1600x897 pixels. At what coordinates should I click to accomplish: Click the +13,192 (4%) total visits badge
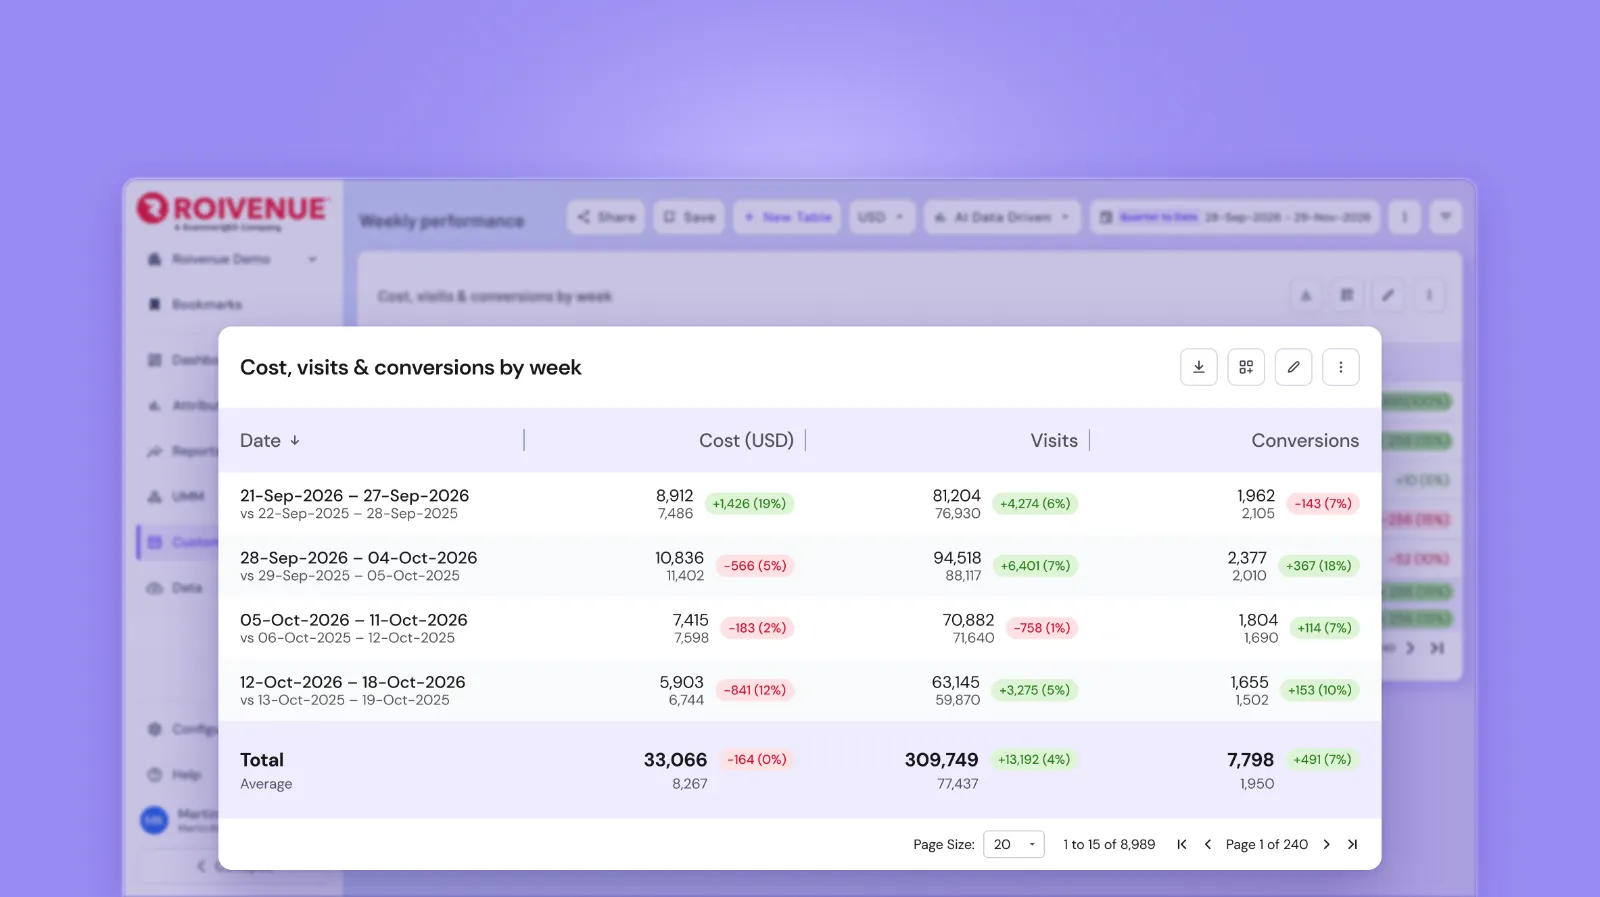point(1034,759)
